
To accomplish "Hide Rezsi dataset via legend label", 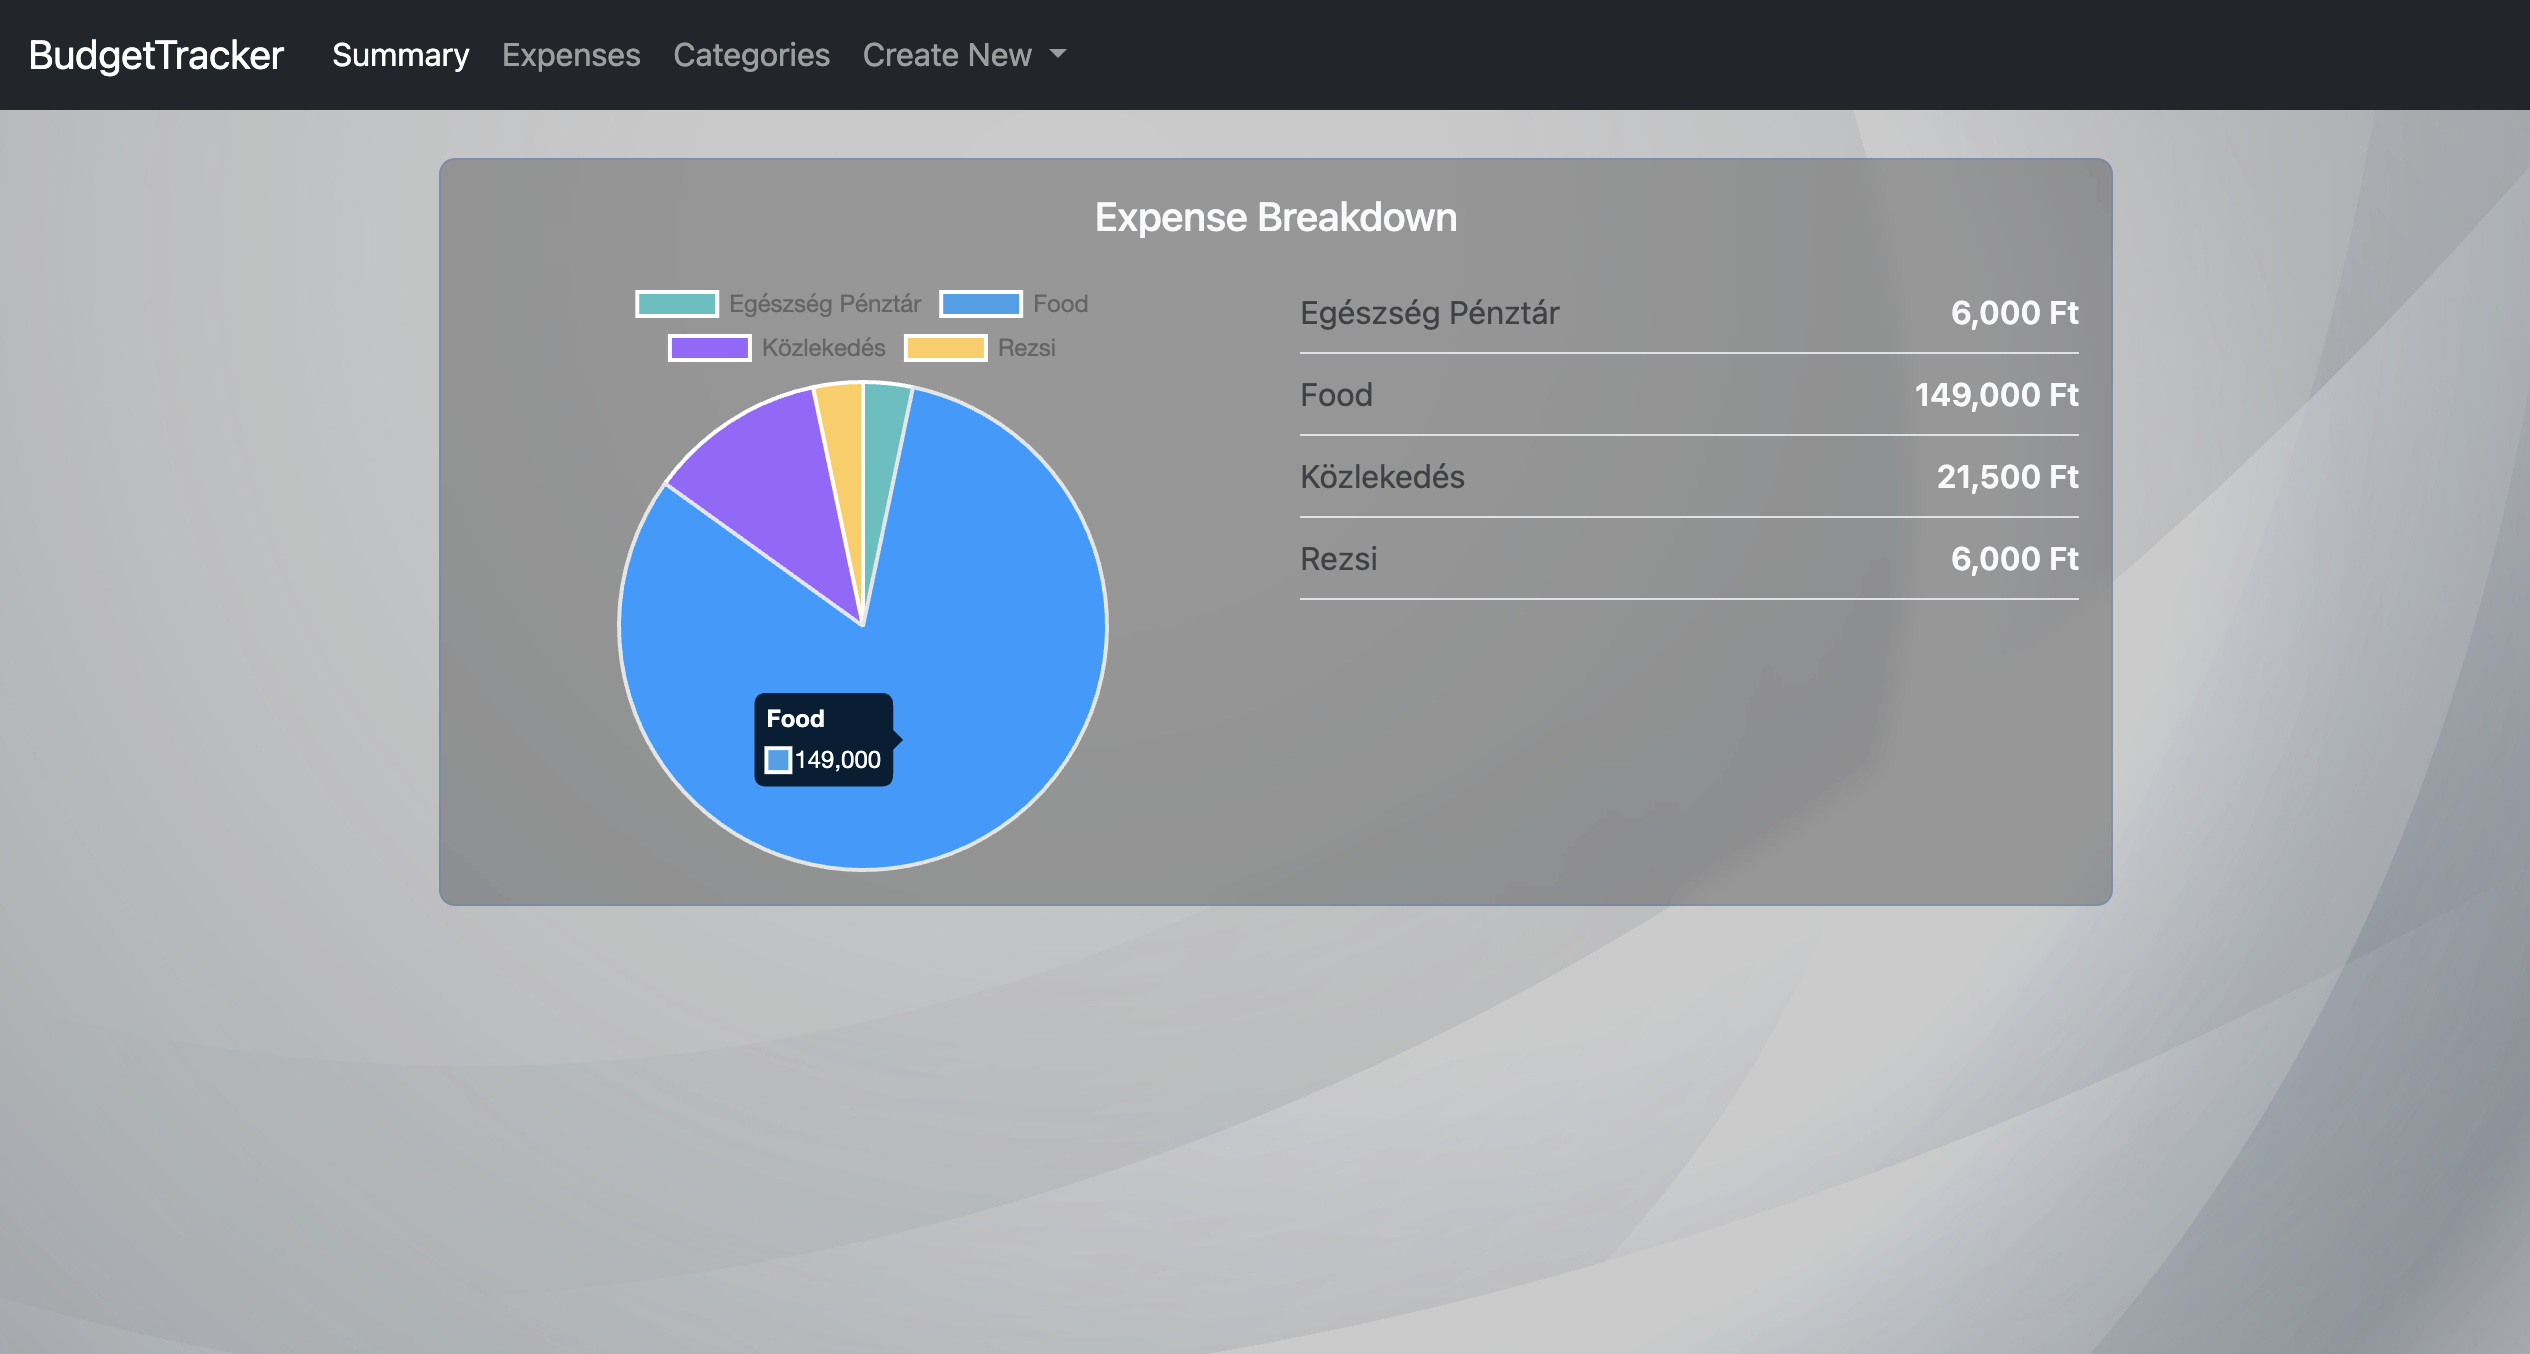I will coord(1026,348).
